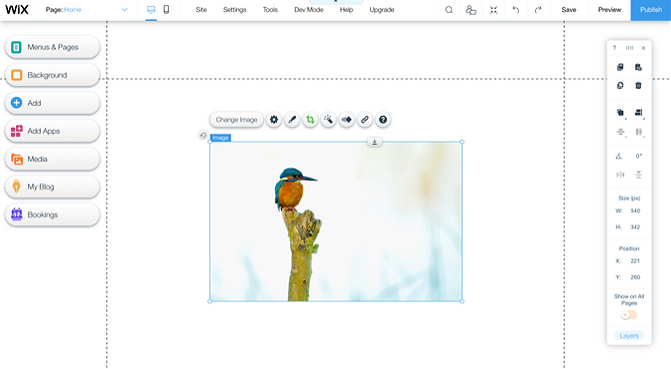Screen dimensions: 671x369
Task: Open the Tools menu
Action: pyautogui.click(x=270, y=9)
